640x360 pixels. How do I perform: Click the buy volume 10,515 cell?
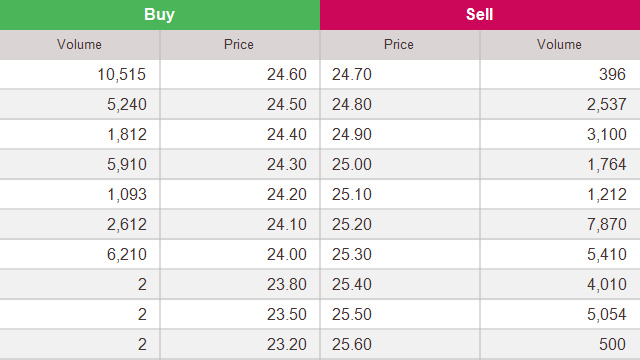80,74
